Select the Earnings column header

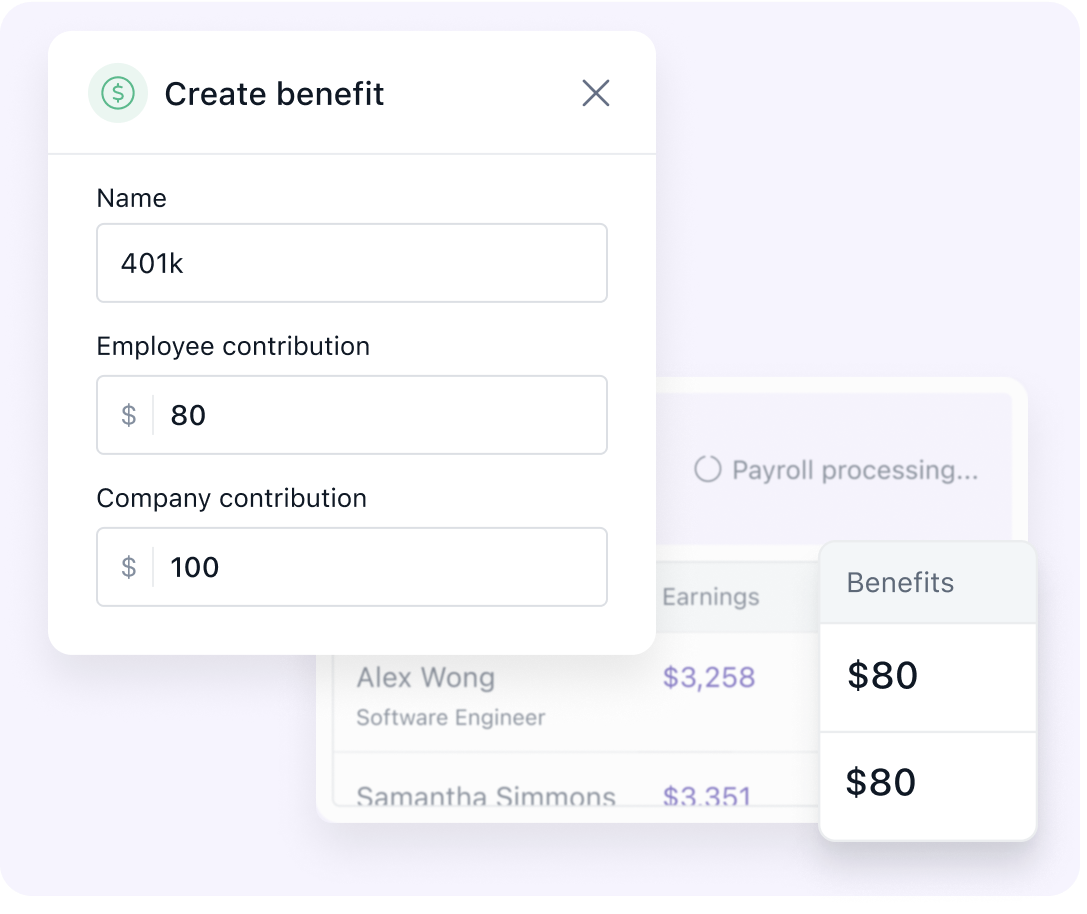711,597
